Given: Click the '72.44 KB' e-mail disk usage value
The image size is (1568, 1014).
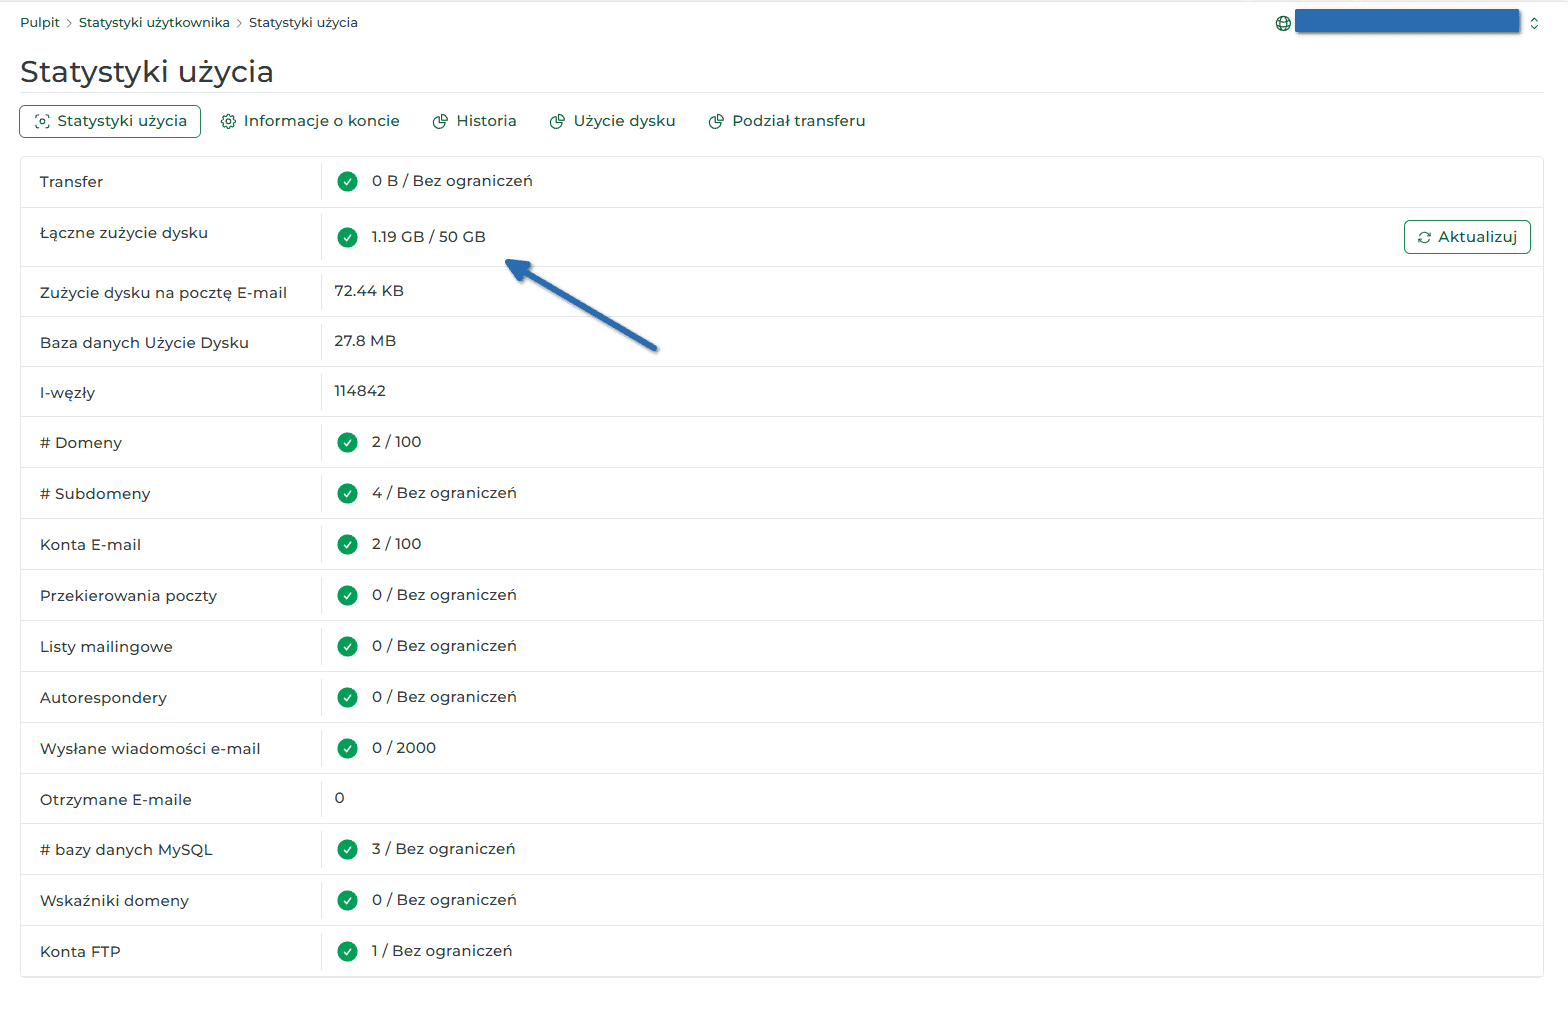Looking at the screenshot, I should coord(369,291).
